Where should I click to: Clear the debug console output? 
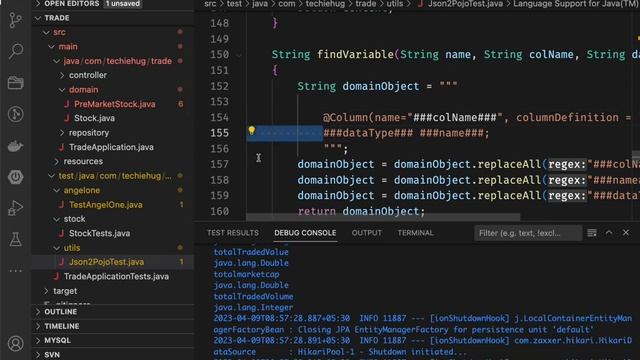(x=592, y=233)
